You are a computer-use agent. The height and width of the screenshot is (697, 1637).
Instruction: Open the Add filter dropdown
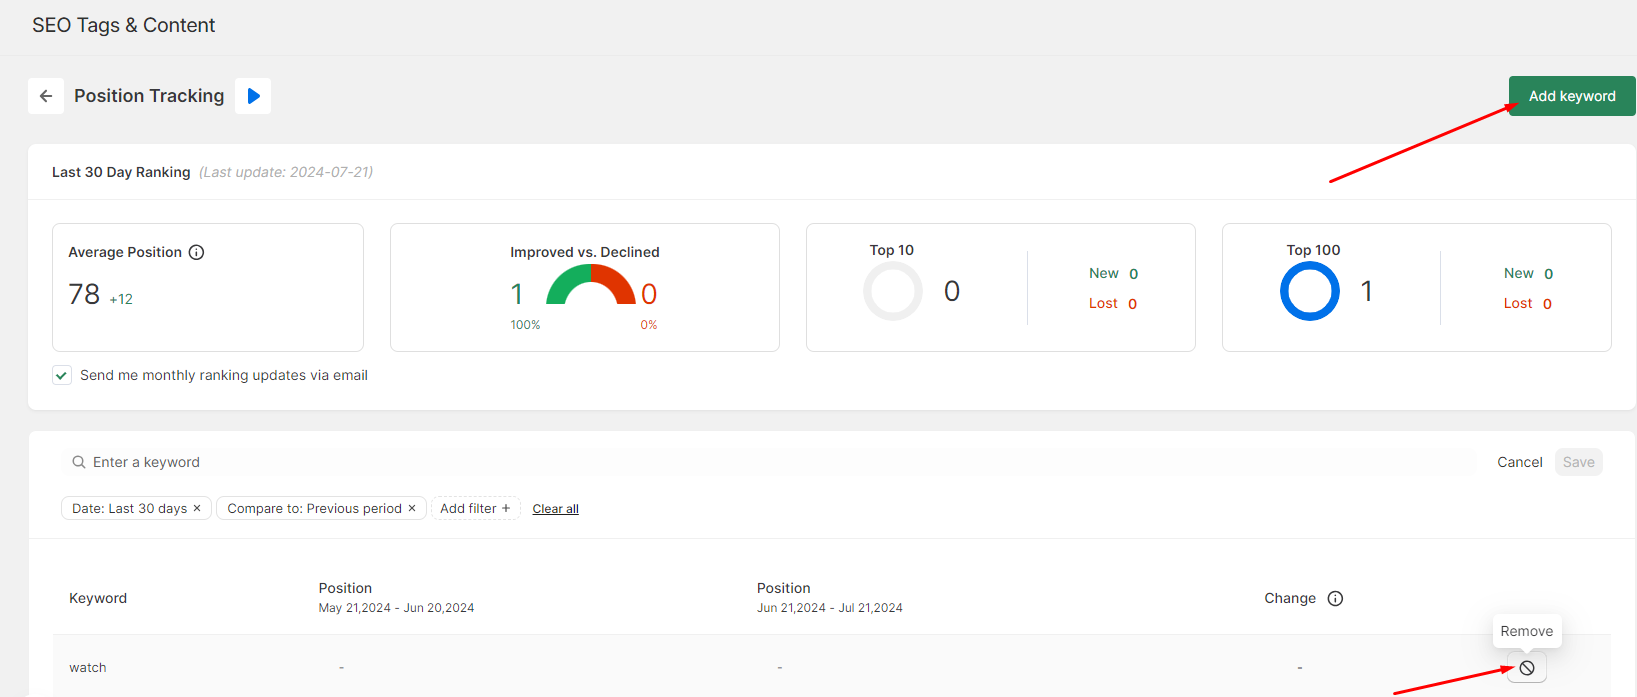tap(475, 508)
